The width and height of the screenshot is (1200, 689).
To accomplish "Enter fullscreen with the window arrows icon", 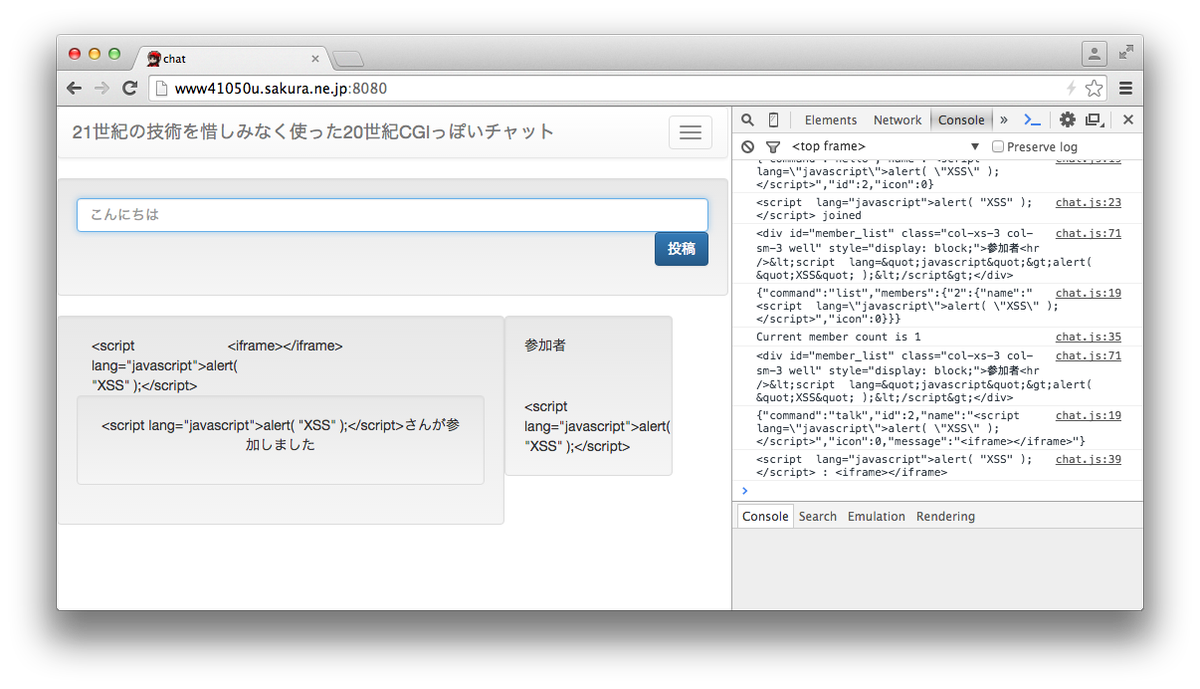I will pyautogui.click(x=1126, y=52).
